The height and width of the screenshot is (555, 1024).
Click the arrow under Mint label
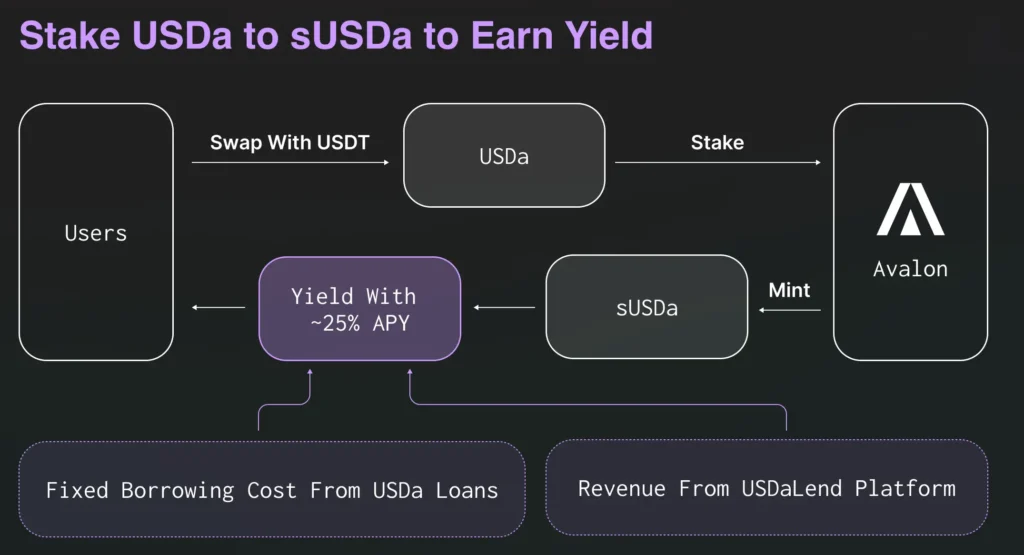pos(790,309)
